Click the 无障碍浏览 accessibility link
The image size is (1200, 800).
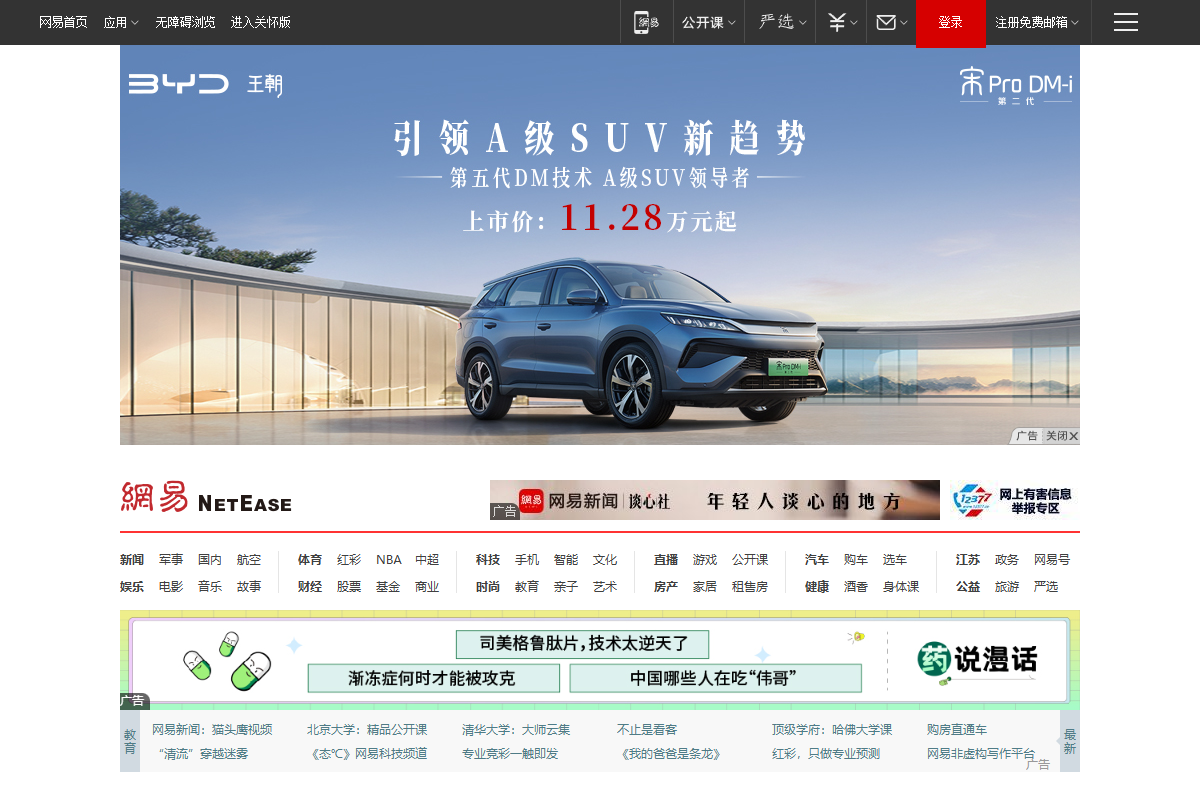(184, 22)
